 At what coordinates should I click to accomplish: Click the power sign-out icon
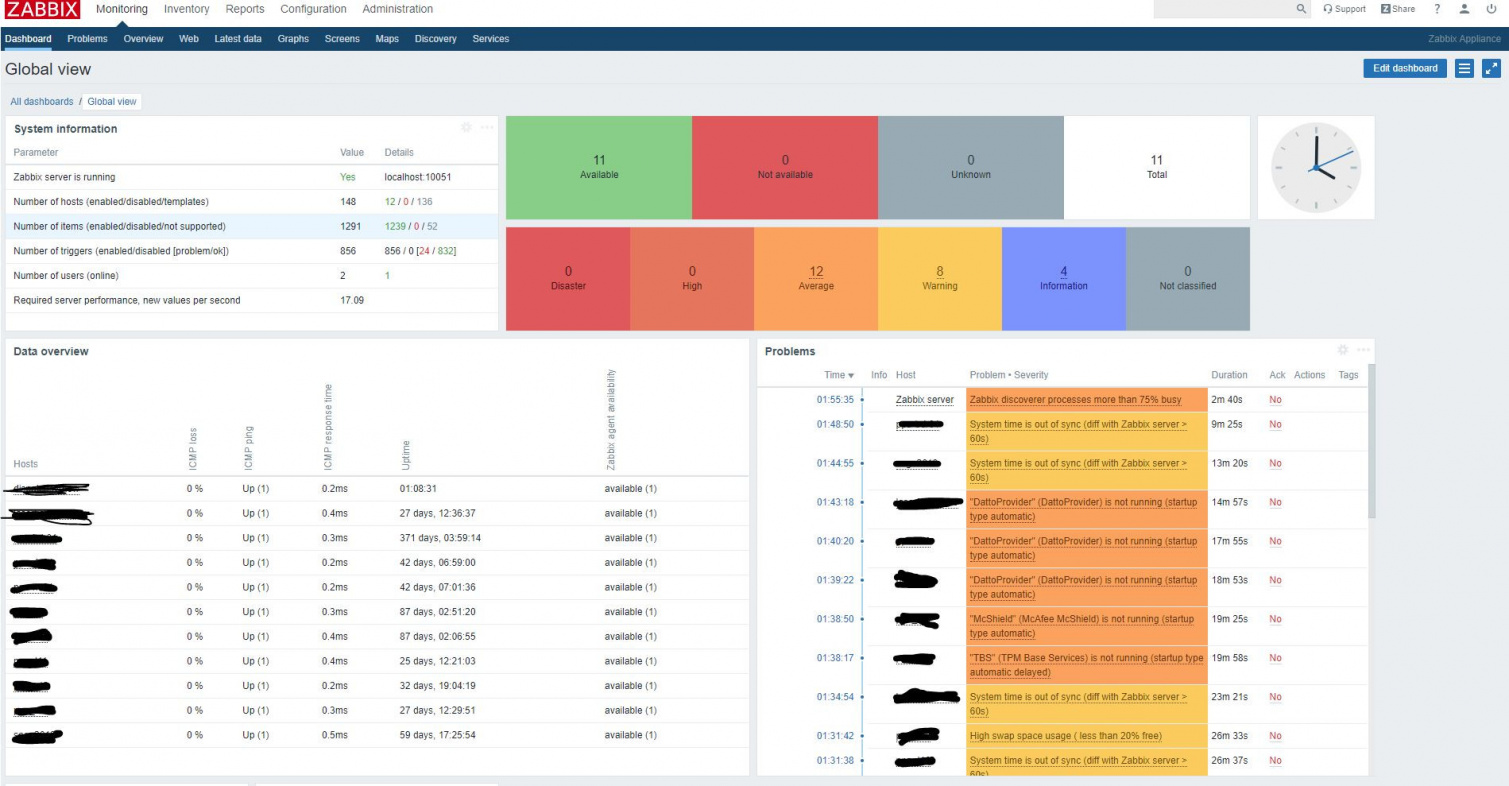[x=1491, y=9]
